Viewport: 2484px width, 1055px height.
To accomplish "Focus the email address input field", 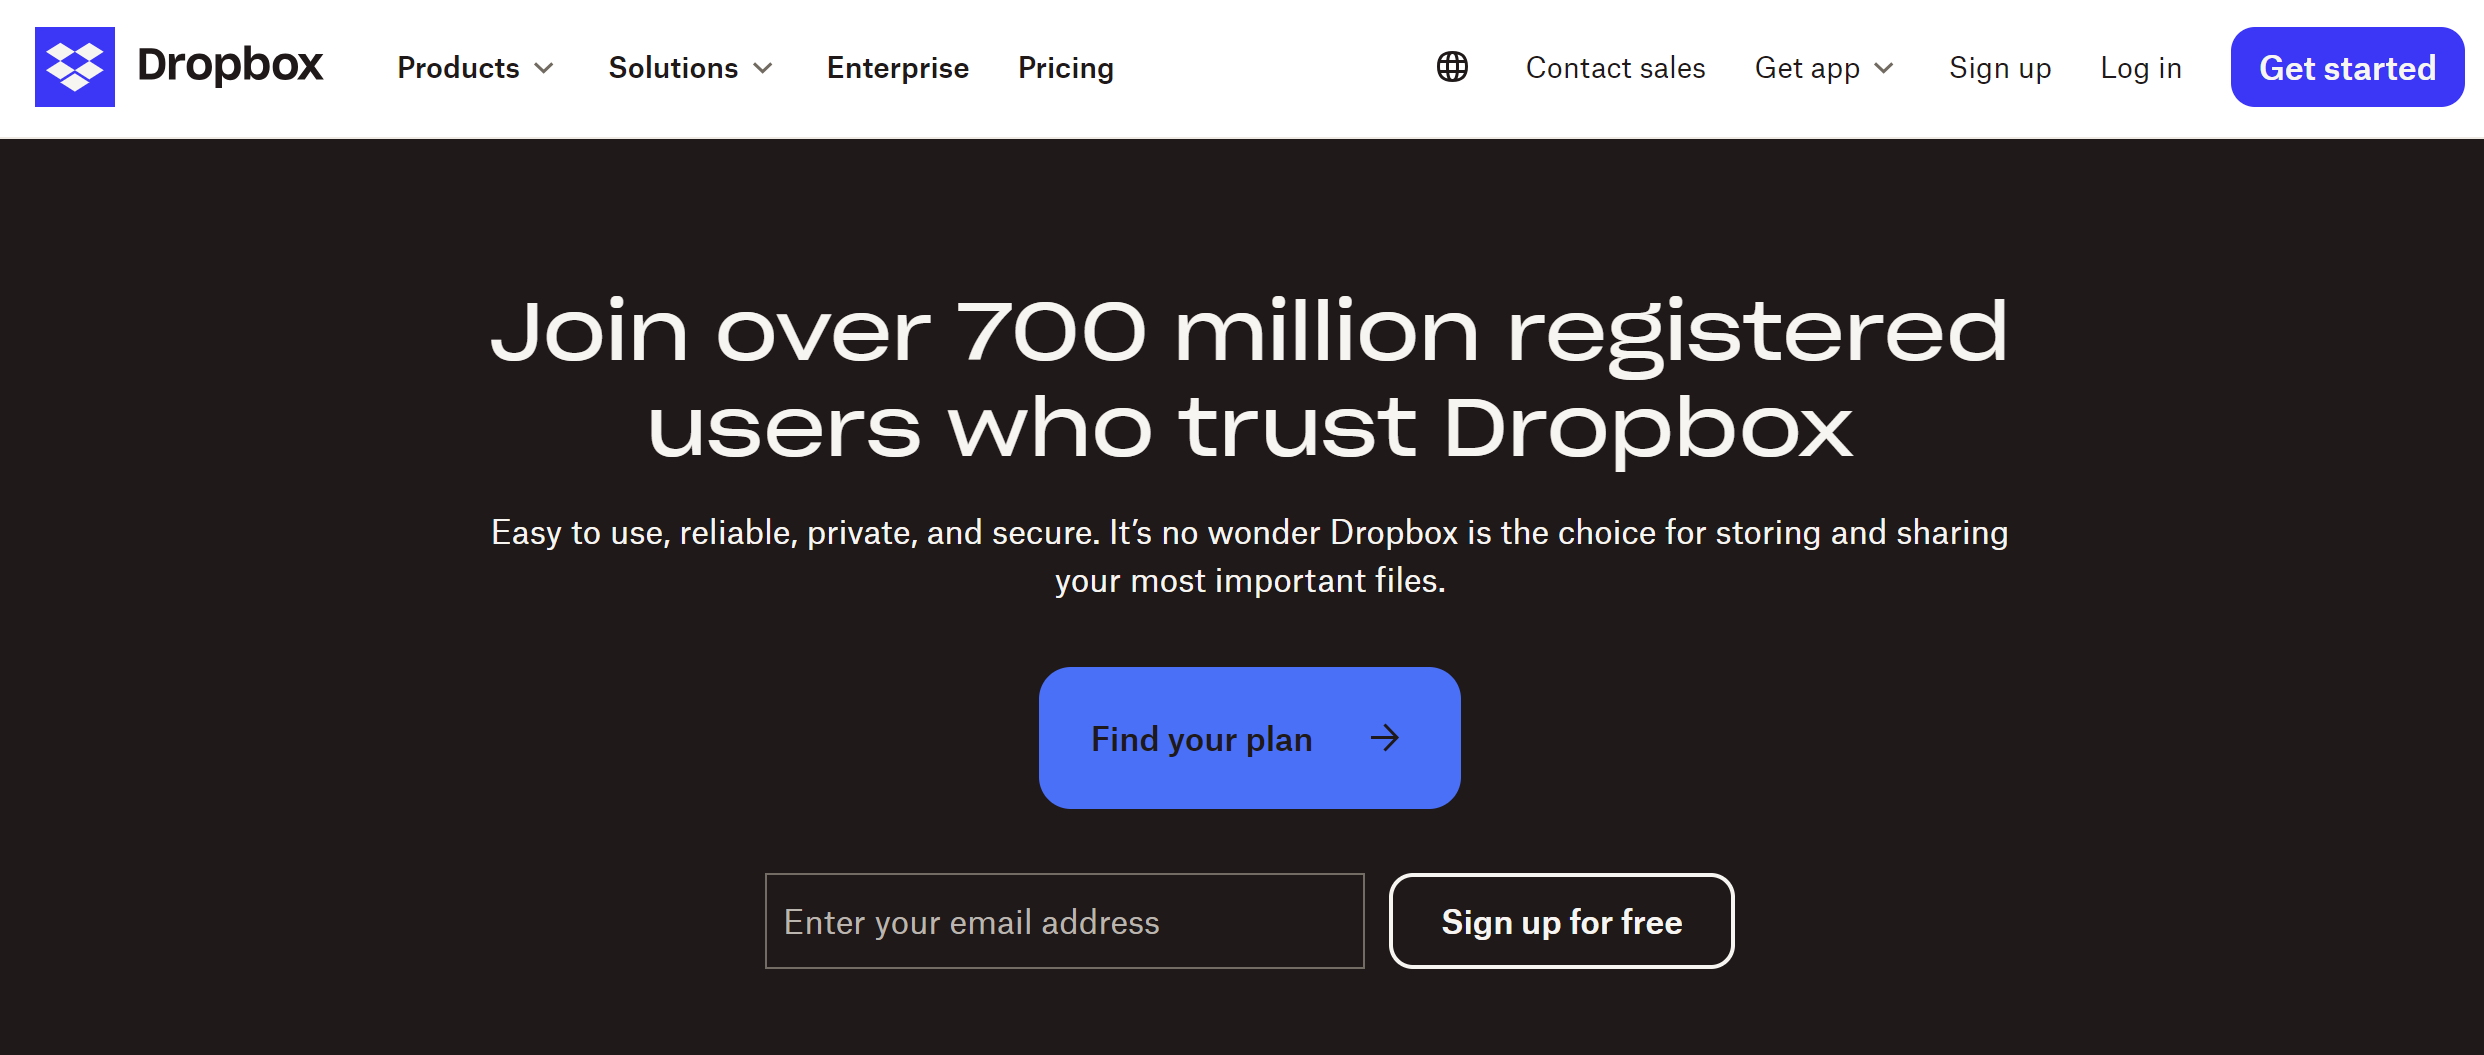I will tap(1064, 921).
